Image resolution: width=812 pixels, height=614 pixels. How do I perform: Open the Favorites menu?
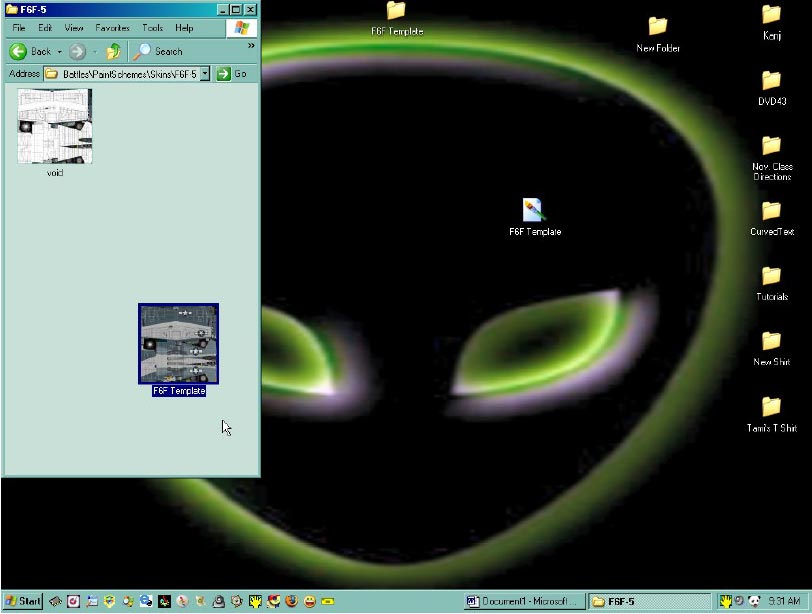click(112, 28)
